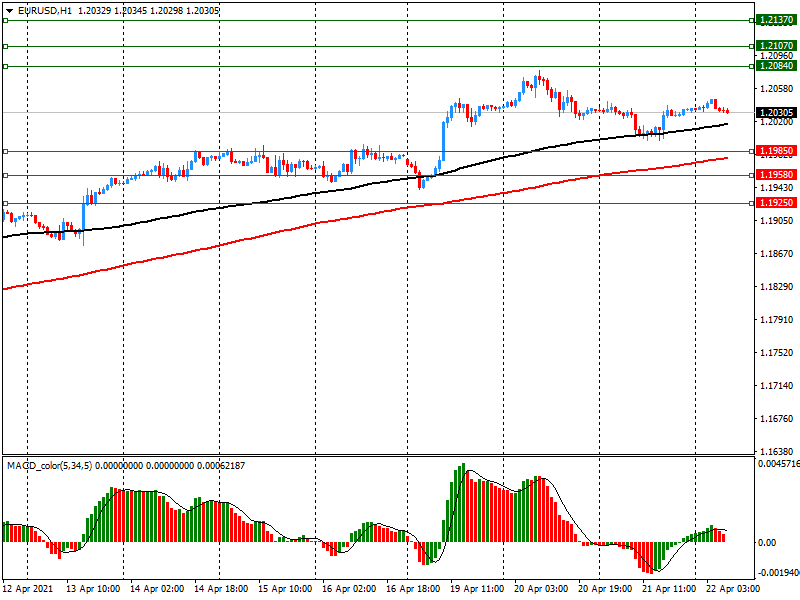Click the 15 Apr 10:00 time label
The width and height of the screenshot is (800, 600).
pyautogui.click(x=285, y=589)
